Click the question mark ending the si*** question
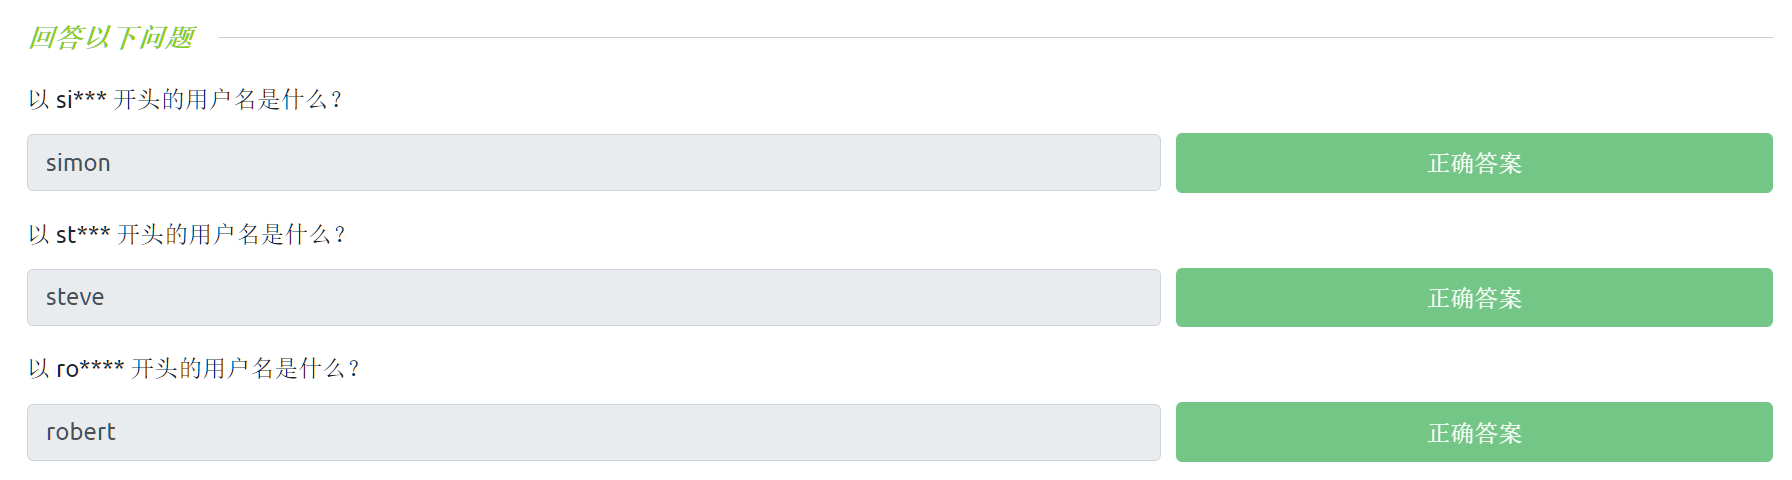 (x=336, y=100)
